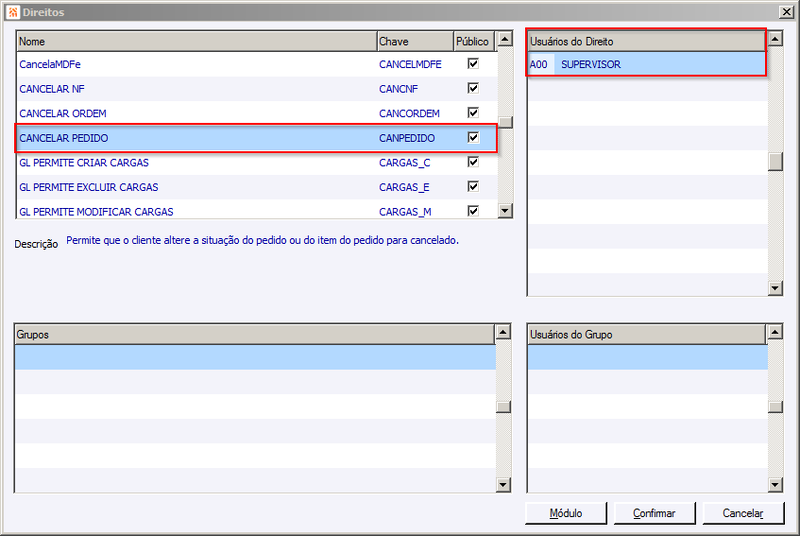Select the GL PERMITE MODIFICAR CARGAS row

coord(257,210)
